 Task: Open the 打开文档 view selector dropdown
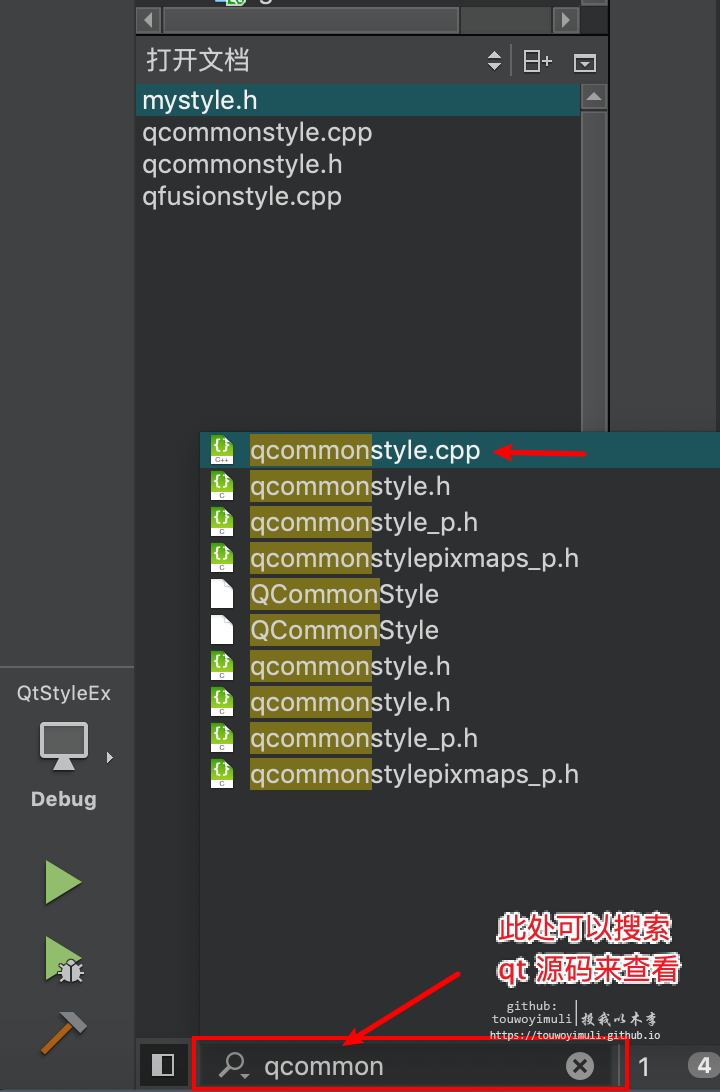click(494, 61)
